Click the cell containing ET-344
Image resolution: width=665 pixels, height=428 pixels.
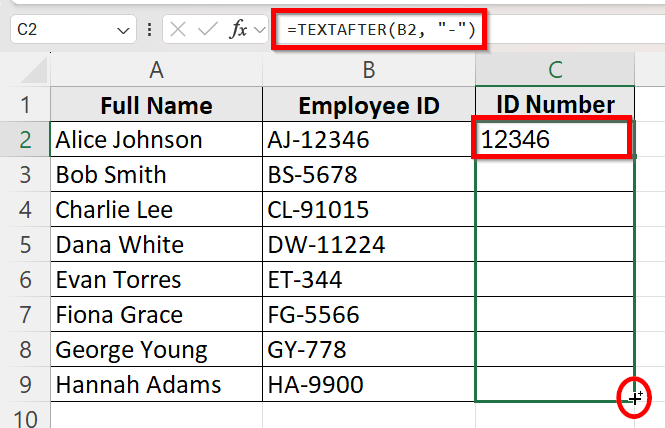click(x=369, y=280)
